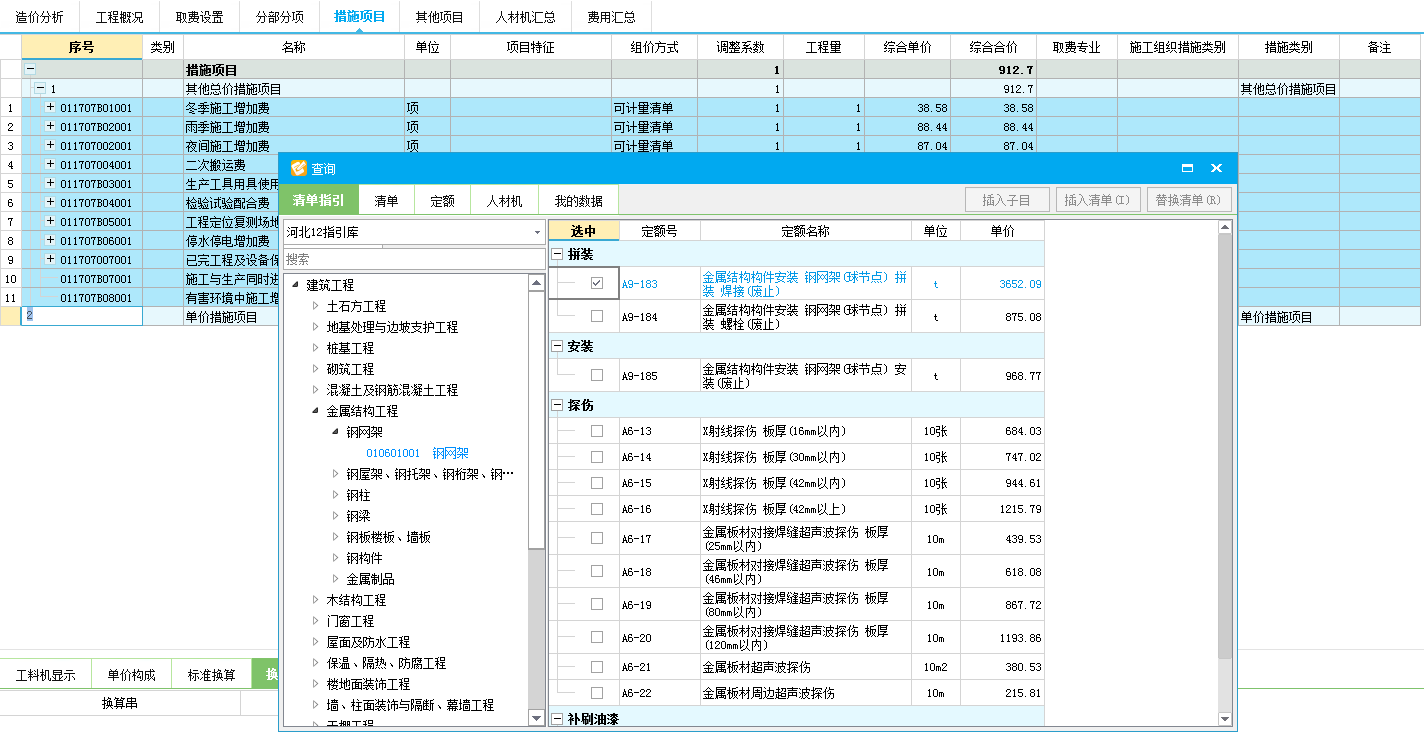Image resolution: width=1424 pixels, height=735 pixels.
Task: Select the 定额 tab in query dialog
Action: tap(442, 201)
